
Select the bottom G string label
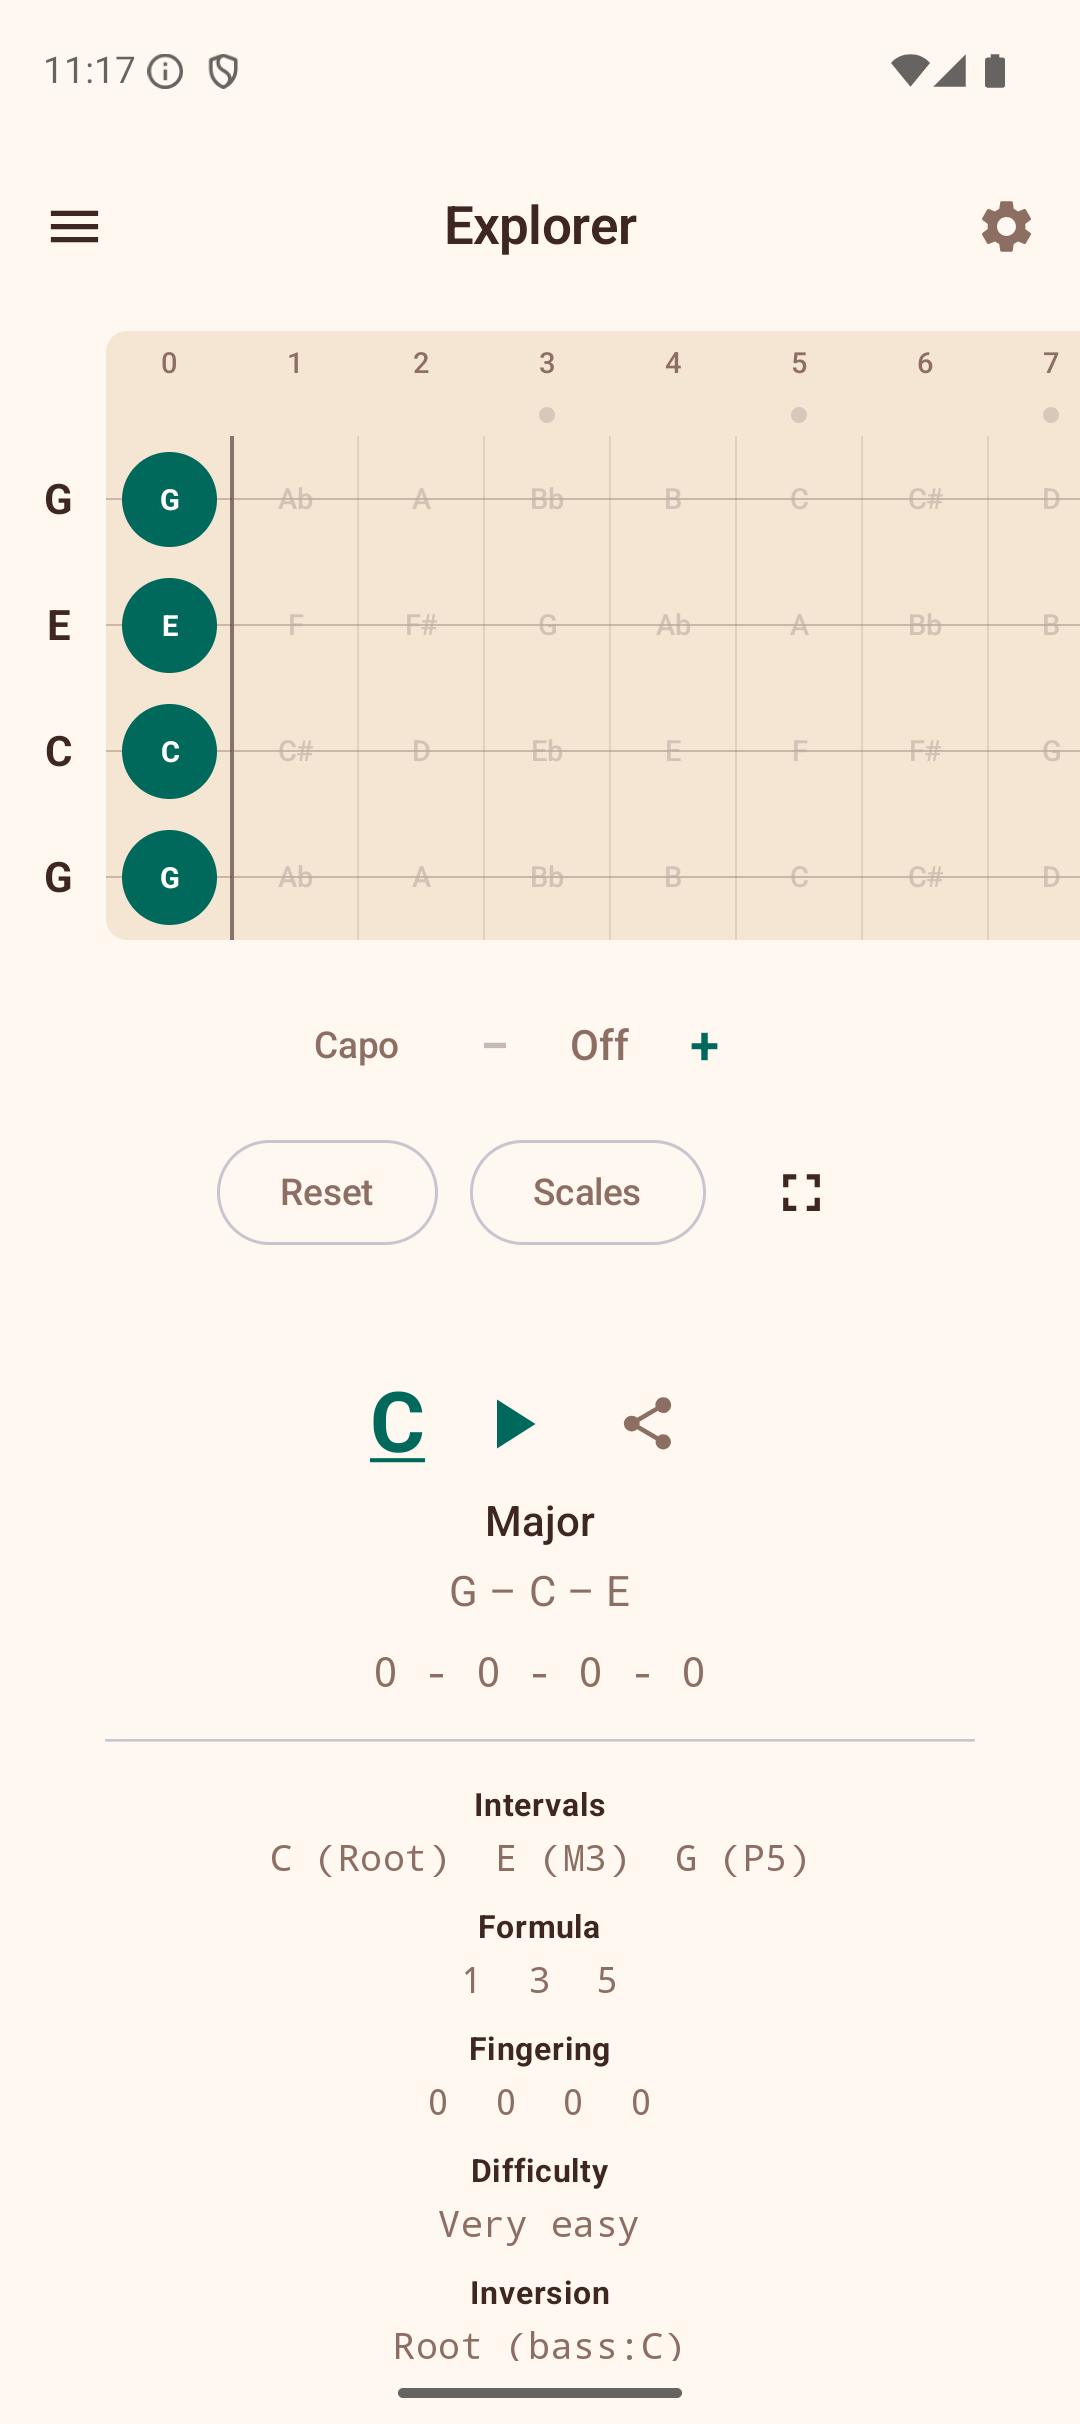57,878
